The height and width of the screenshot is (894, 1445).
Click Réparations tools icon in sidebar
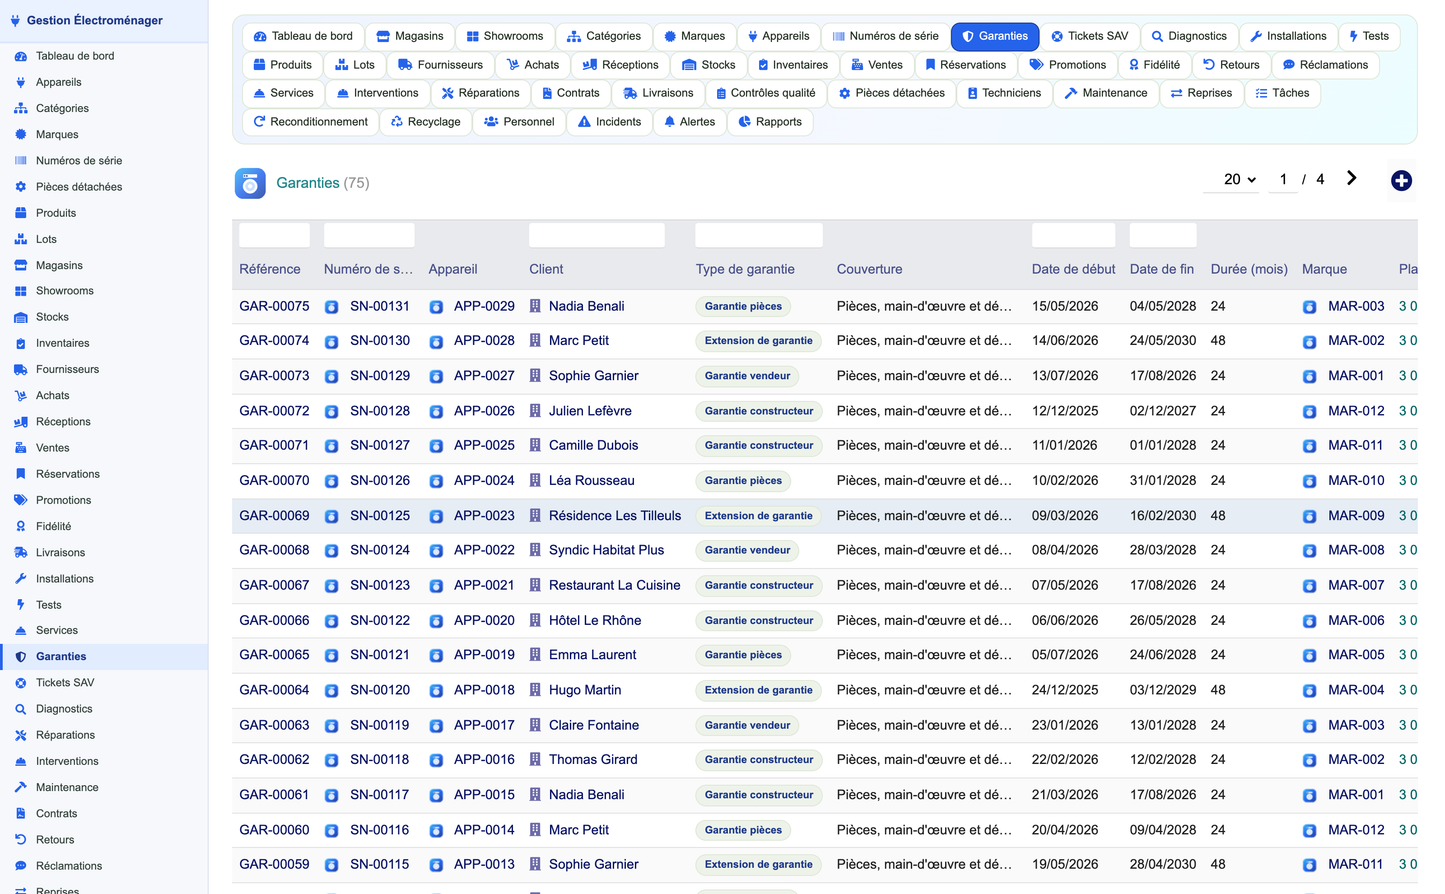click(20, 735)
